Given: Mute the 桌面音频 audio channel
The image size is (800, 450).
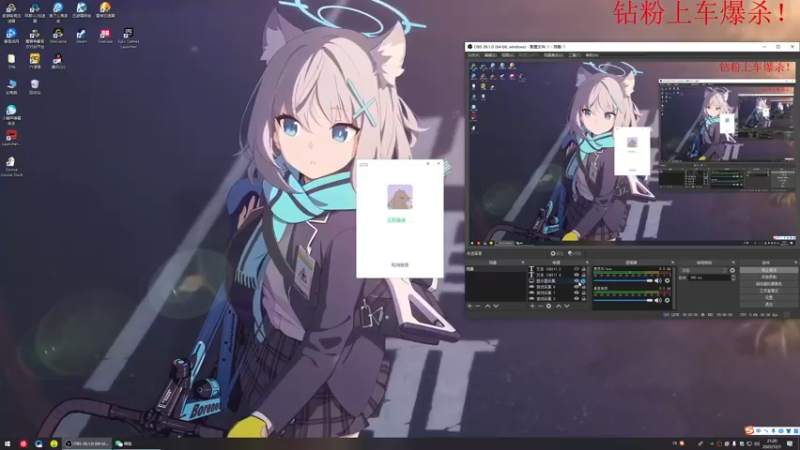Looking at the screenshot, I should 658,300.
